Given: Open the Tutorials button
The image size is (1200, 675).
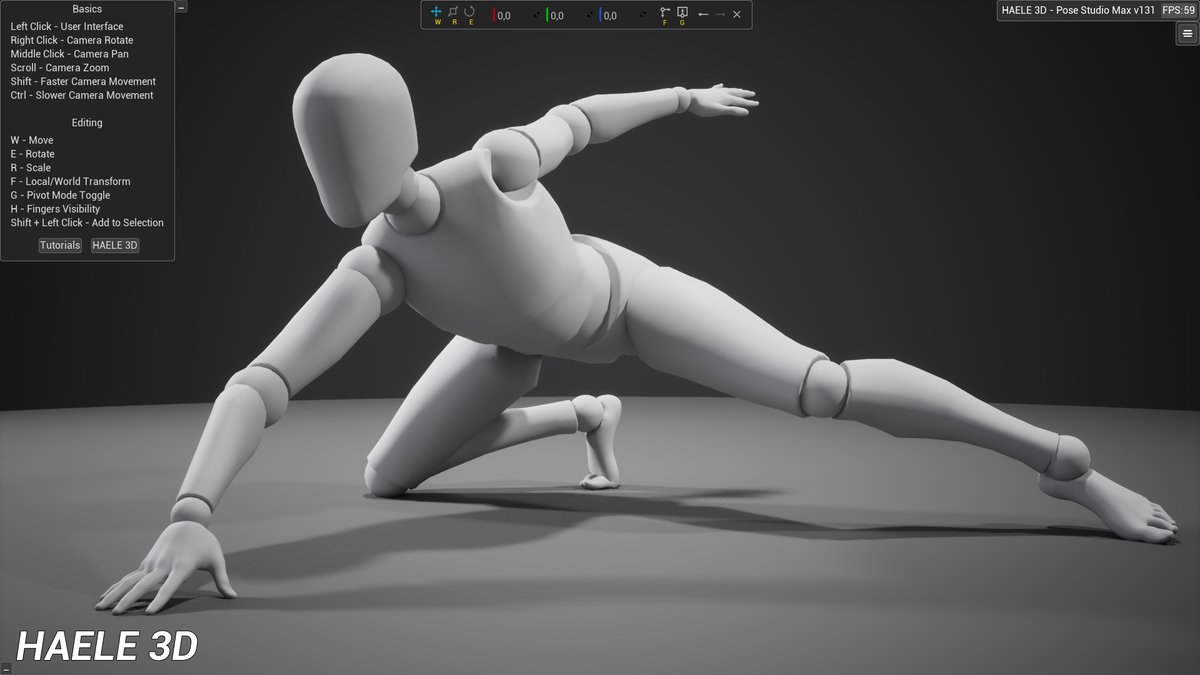Looking at the screenshot, I should (60, 245).
